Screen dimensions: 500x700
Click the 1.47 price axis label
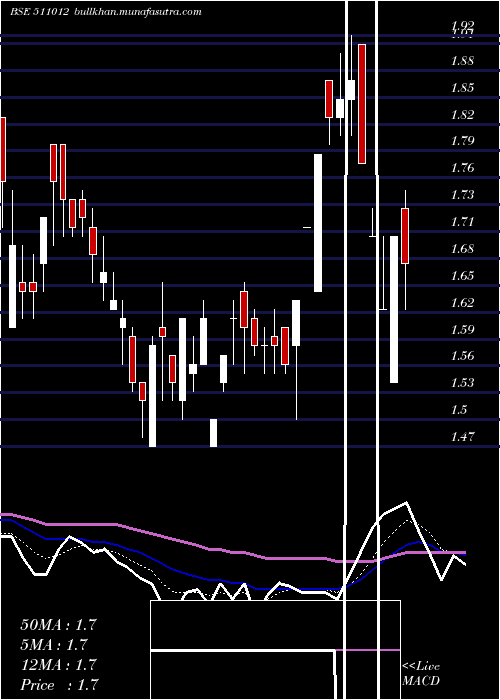tap(462, 437)
